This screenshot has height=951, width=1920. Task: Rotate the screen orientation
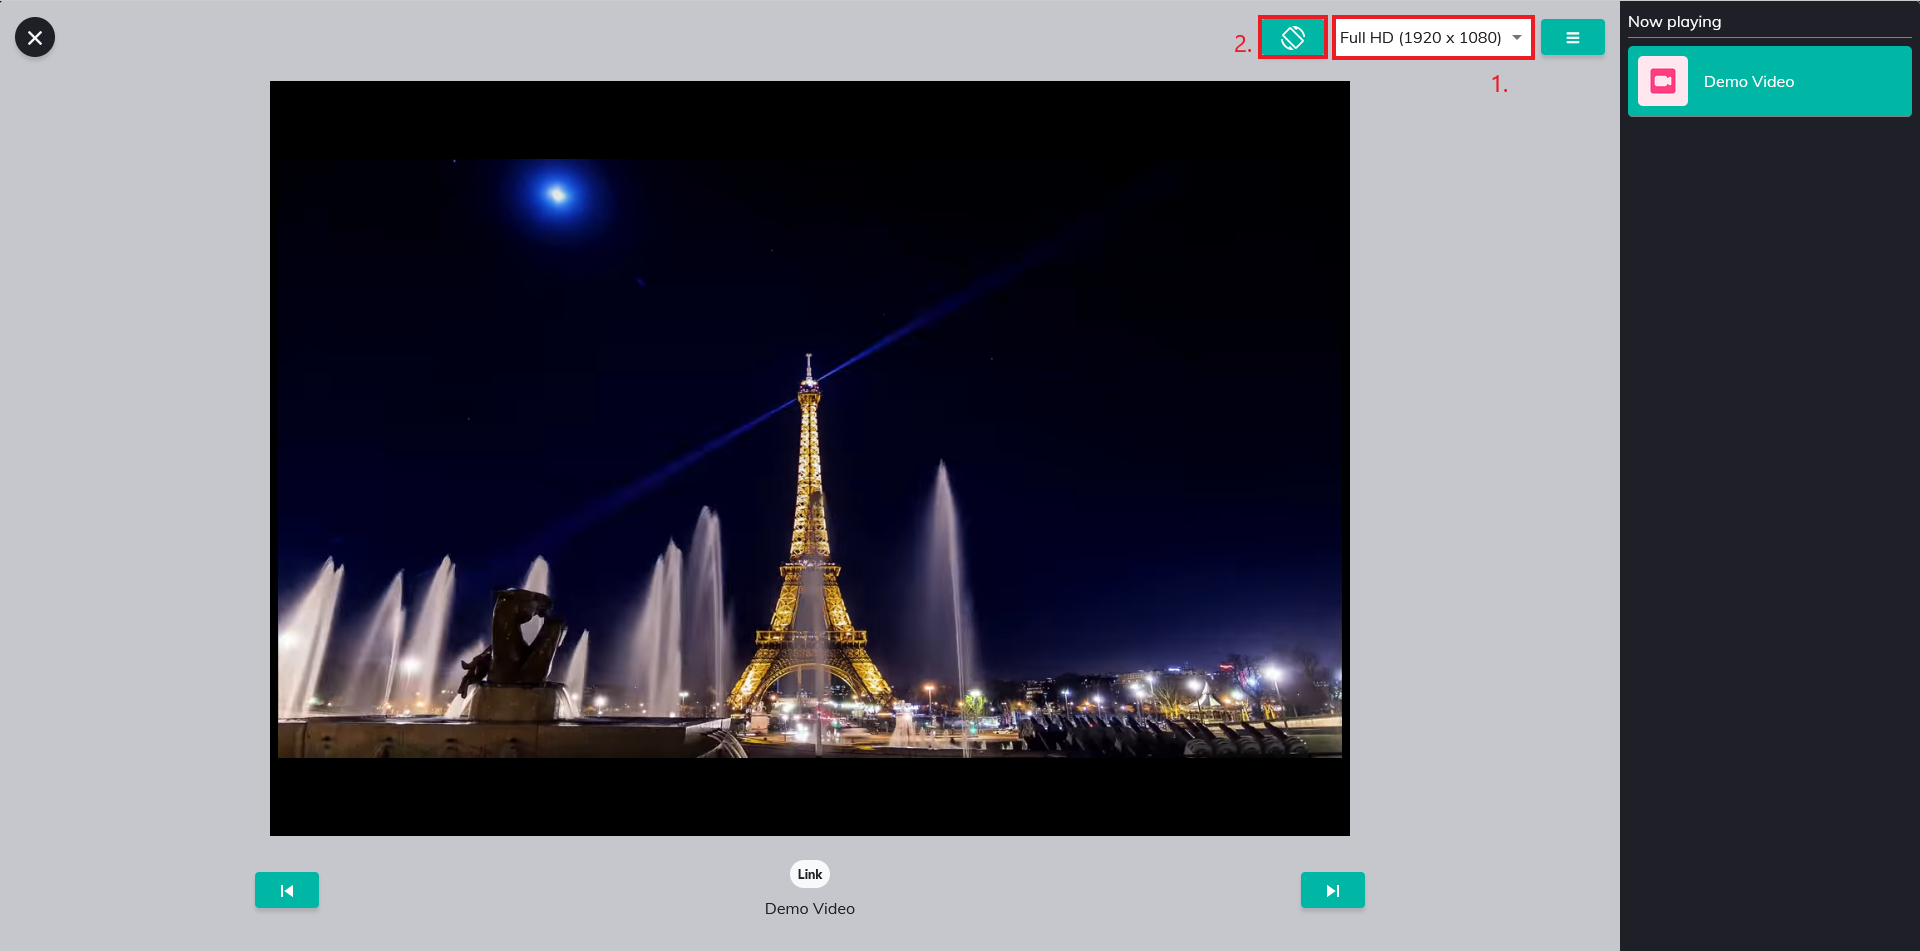click(1292, 38)
